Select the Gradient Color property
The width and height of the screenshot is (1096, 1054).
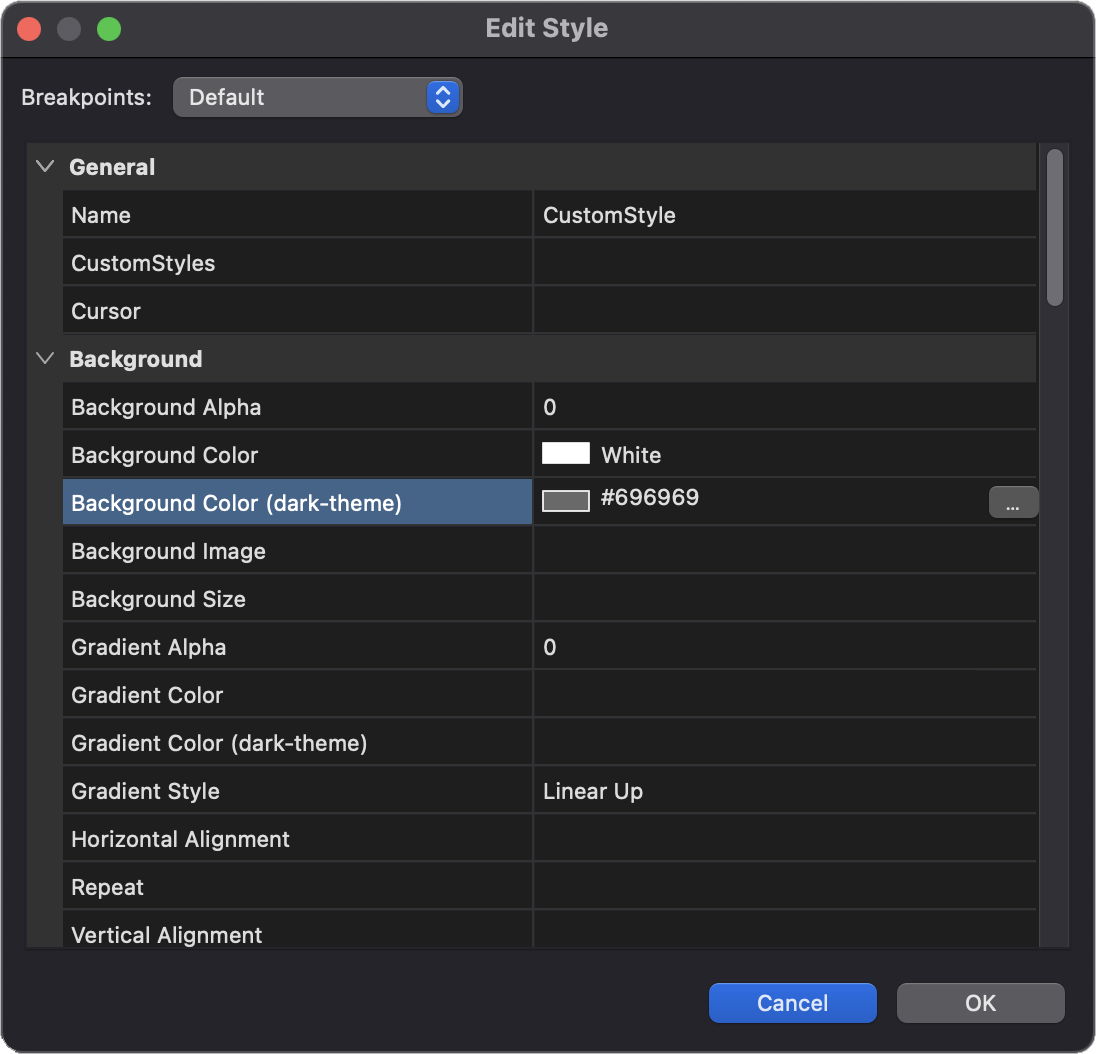[297, 695]
